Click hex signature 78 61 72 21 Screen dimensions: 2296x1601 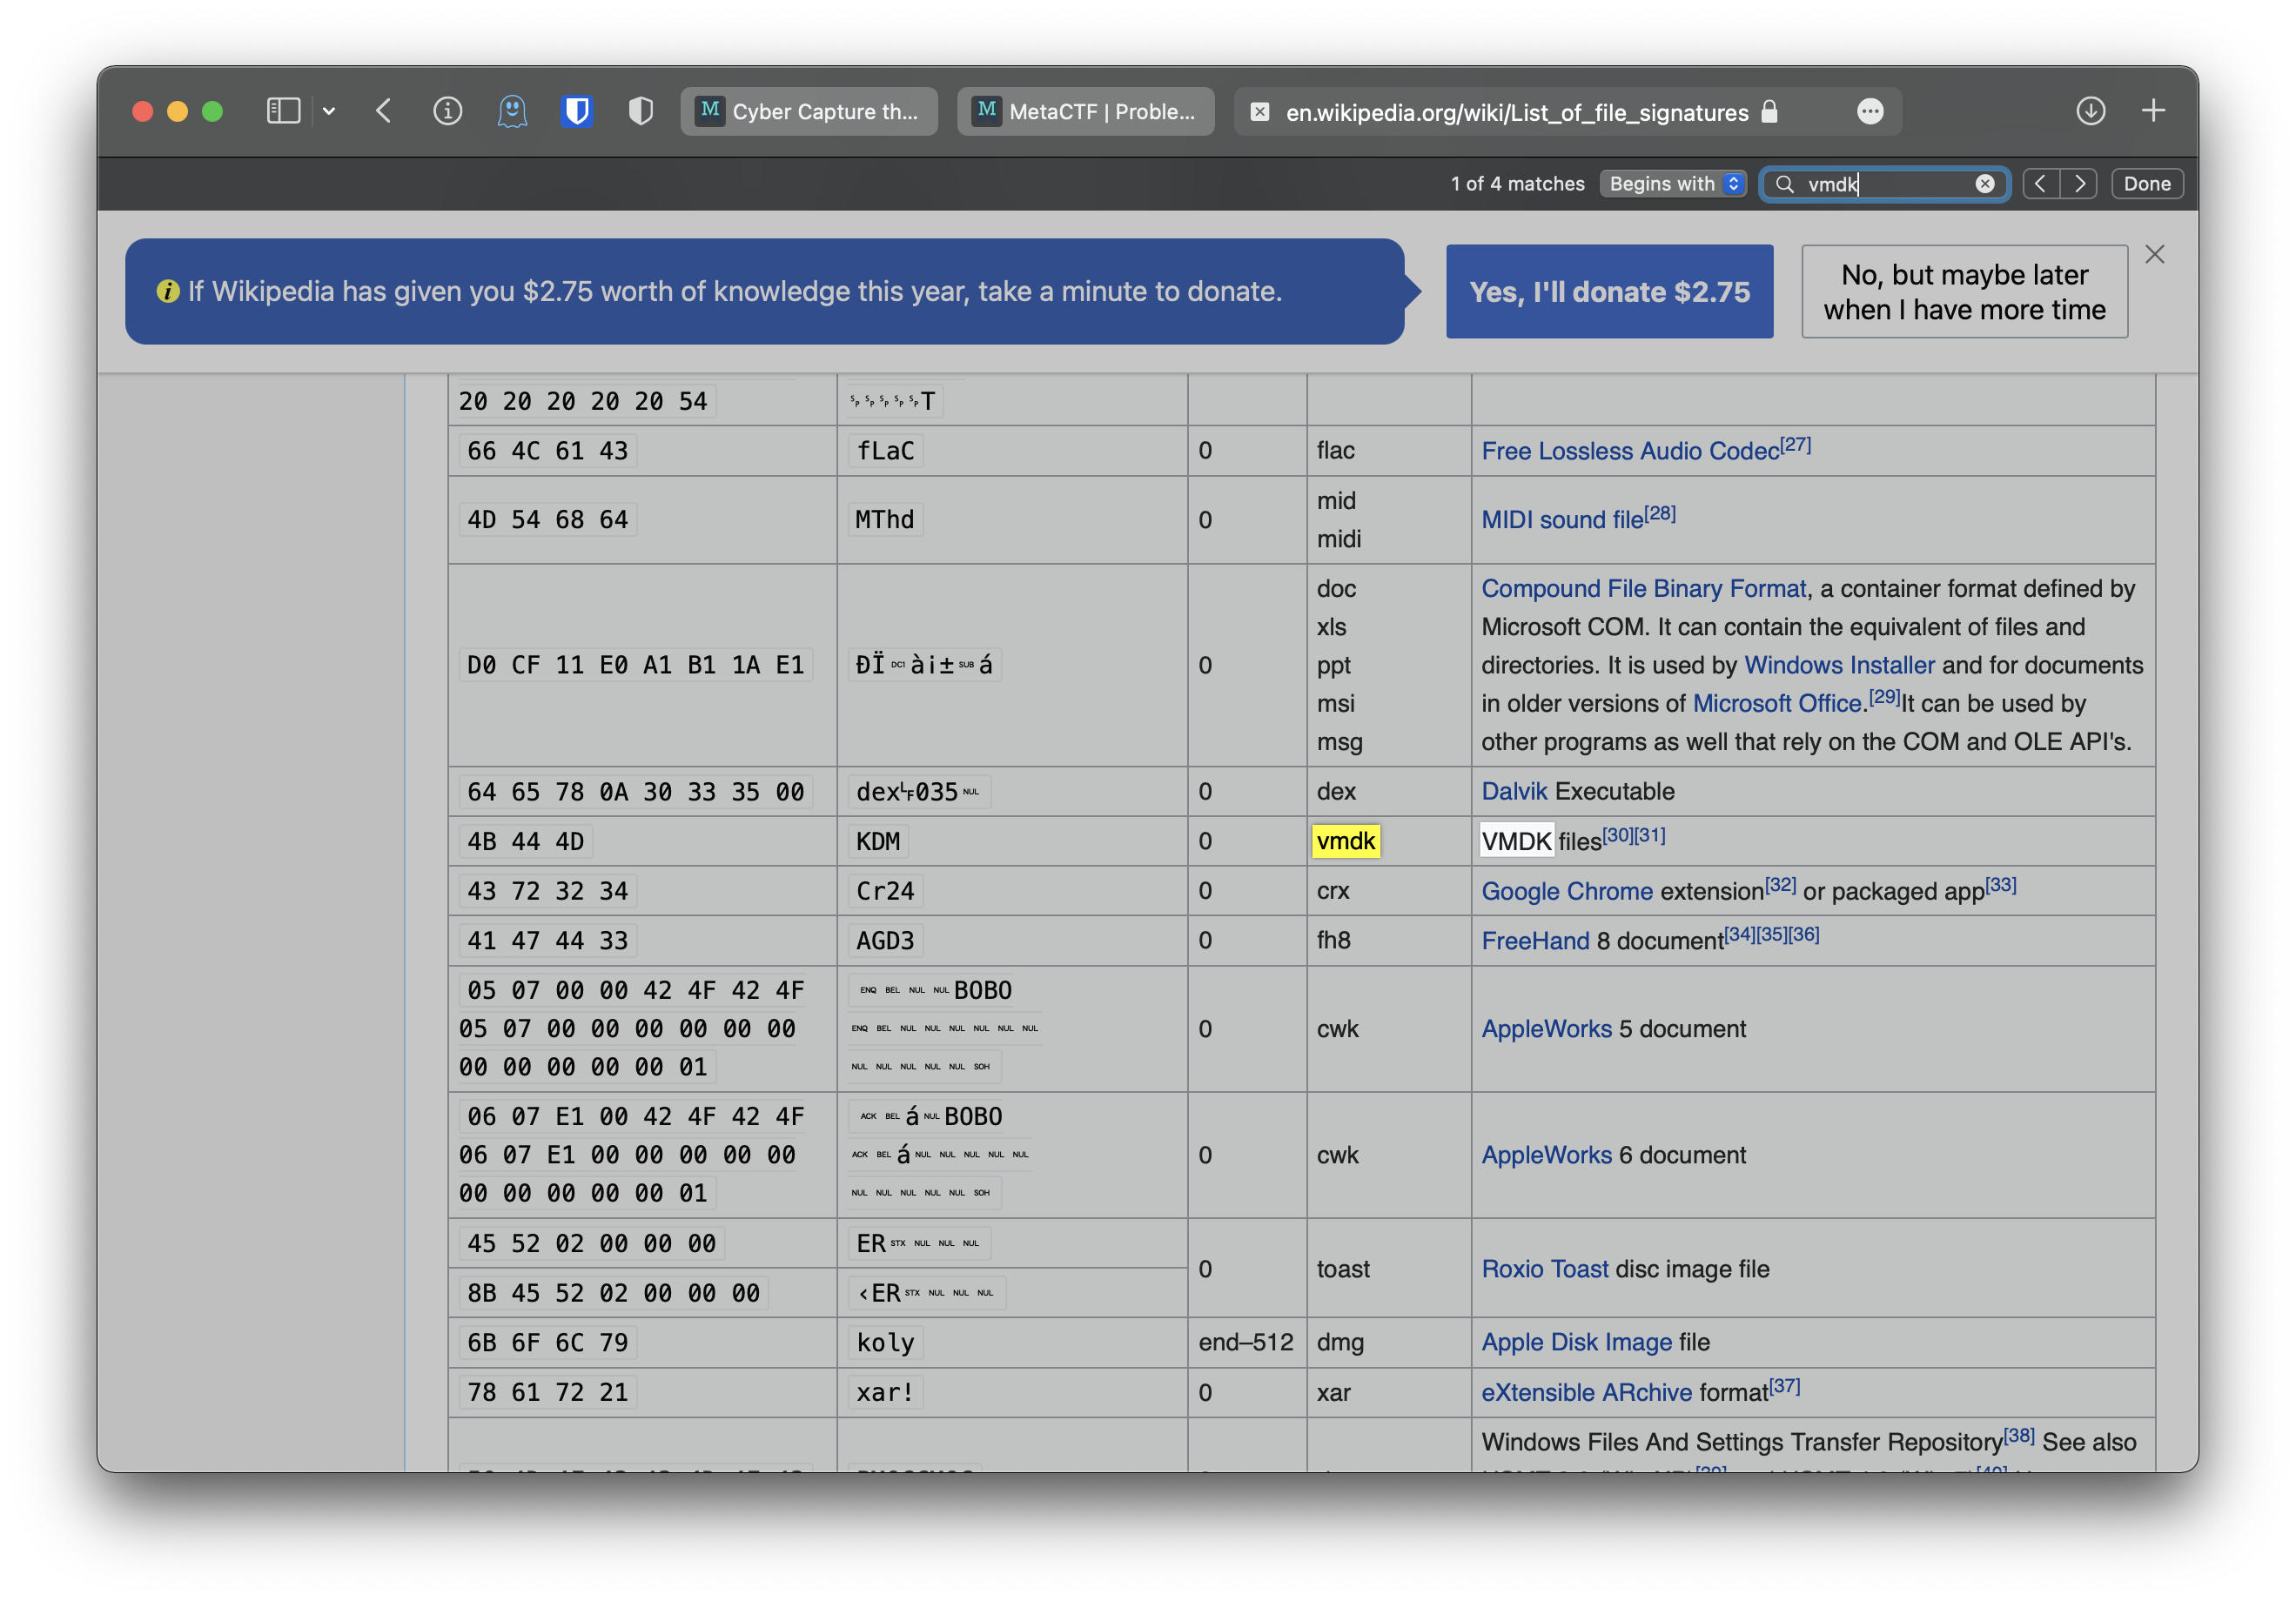pos(548,1392)
